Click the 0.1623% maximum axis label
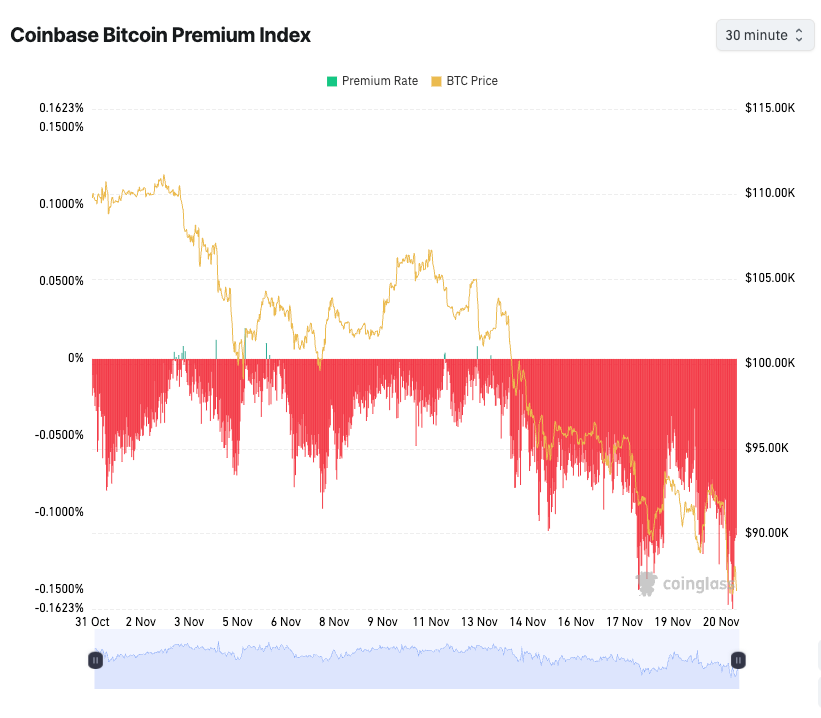Image resolution: width=821 pixels, height=718 pixels. click(x=62, y=108)
